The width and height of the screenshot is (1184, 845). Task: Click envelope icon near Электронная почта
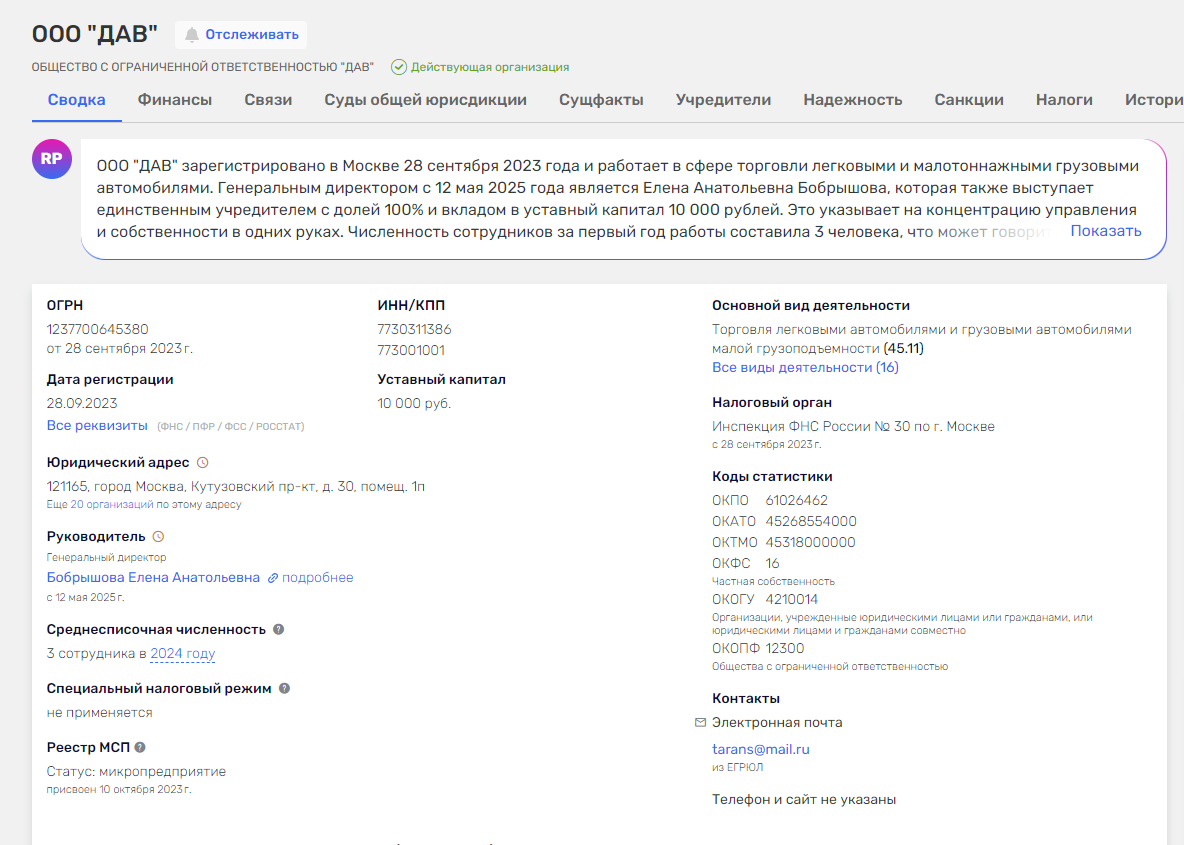[x=700, y=723]
